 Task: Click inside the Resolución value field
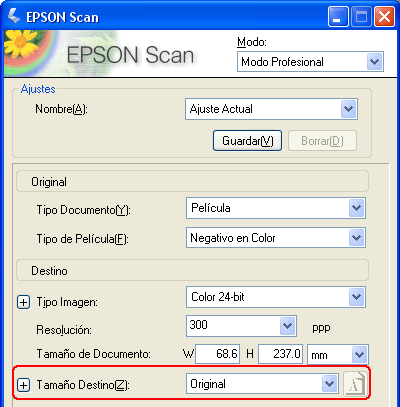tap(233, 326)
